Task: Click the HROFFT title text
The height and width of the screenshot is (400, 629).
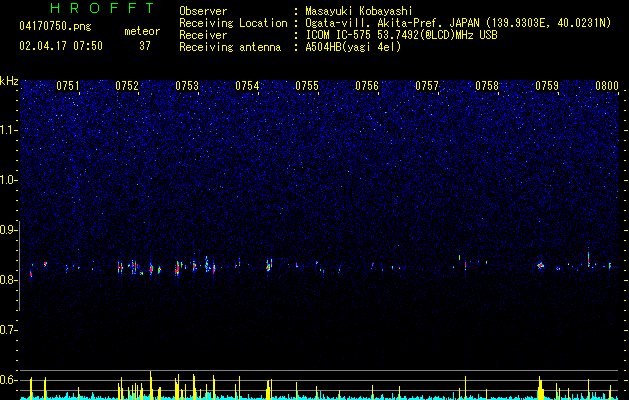Action: pyautogui.click(x=103, y=8)
